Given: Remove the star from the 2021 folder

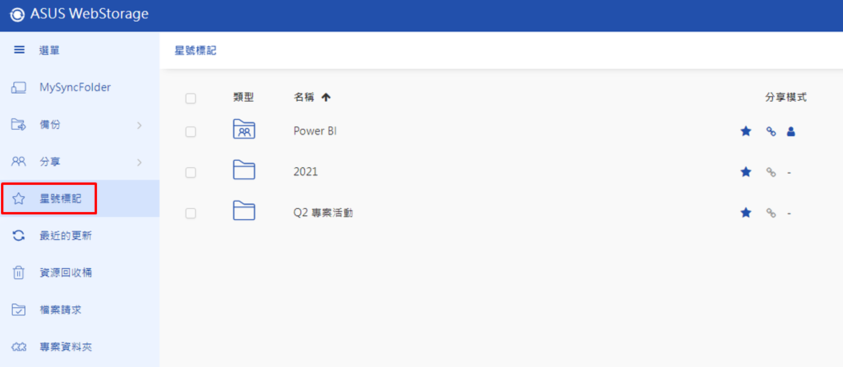Looking at the screenshot, I should tap(746, 172).
